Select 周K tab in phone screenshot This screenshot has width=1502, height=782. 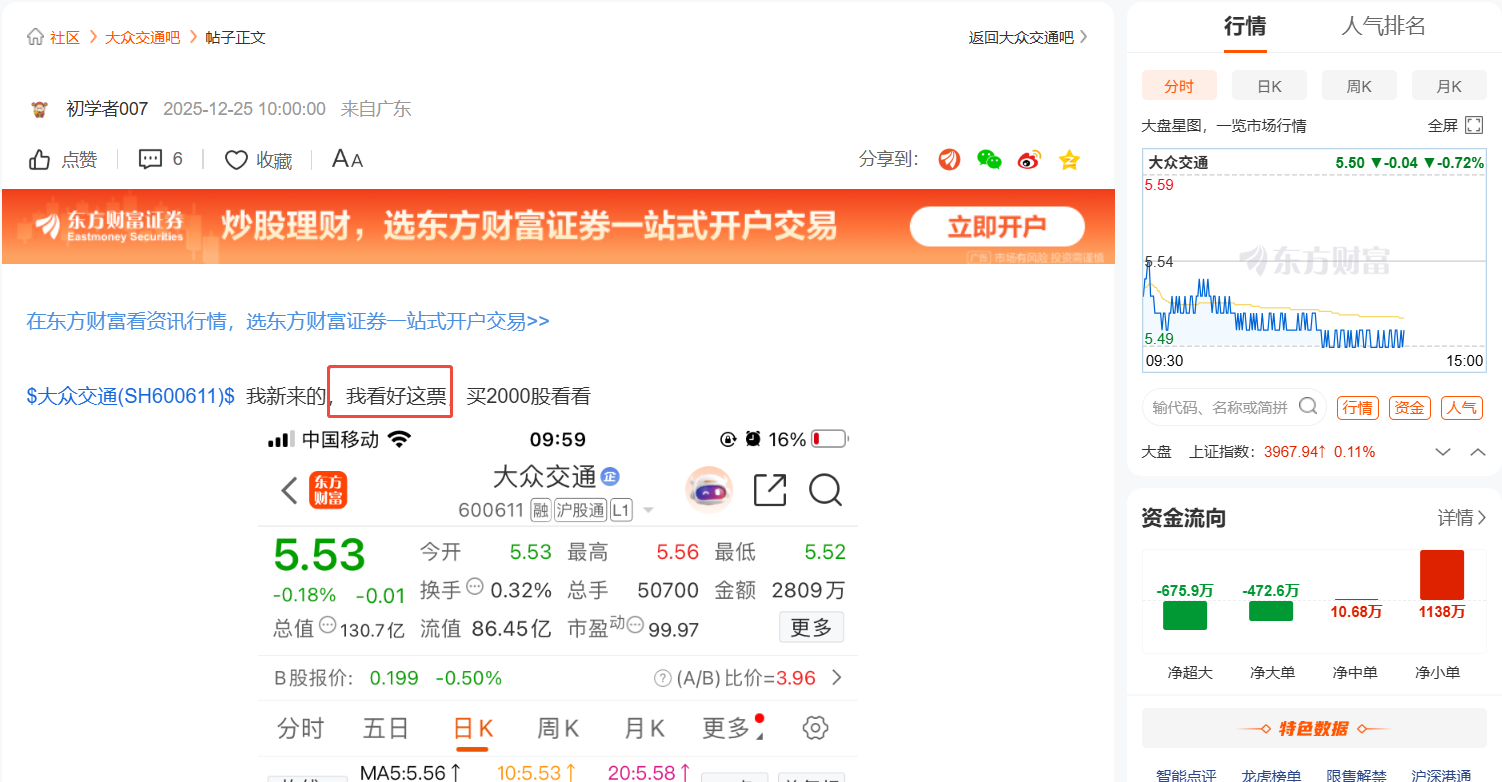[x=558, y=728]
